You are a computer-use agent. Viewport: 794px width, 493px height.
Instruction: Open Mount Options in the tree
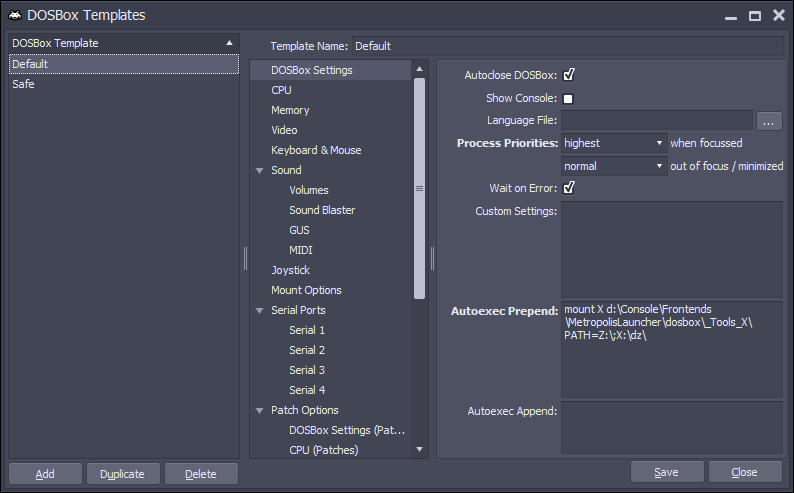[x=306, y=290]
